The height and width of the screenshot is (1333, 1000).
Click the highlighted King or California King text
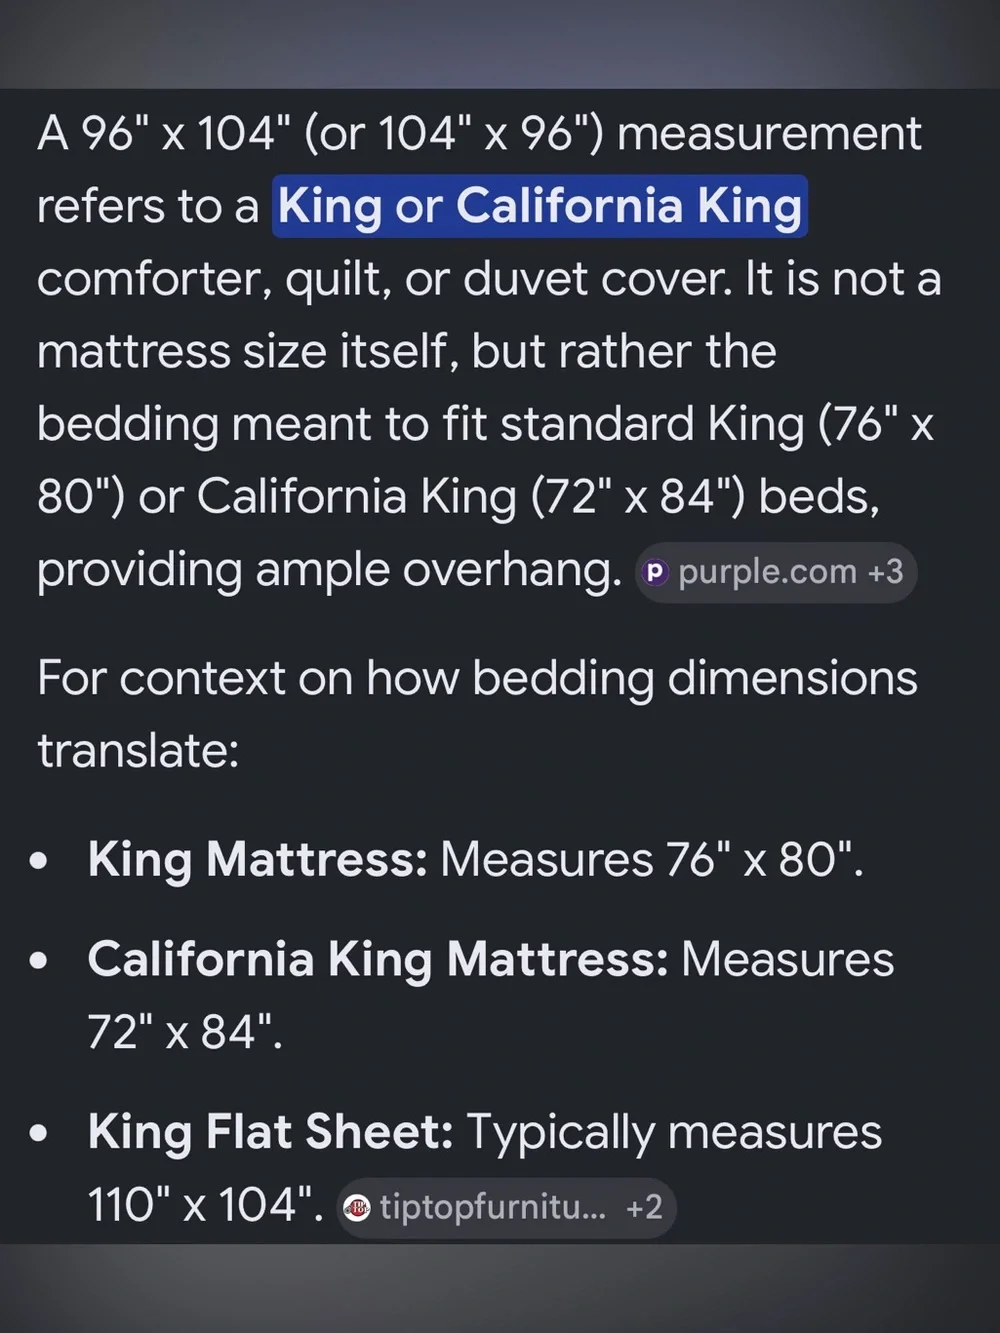click(540, 206)
